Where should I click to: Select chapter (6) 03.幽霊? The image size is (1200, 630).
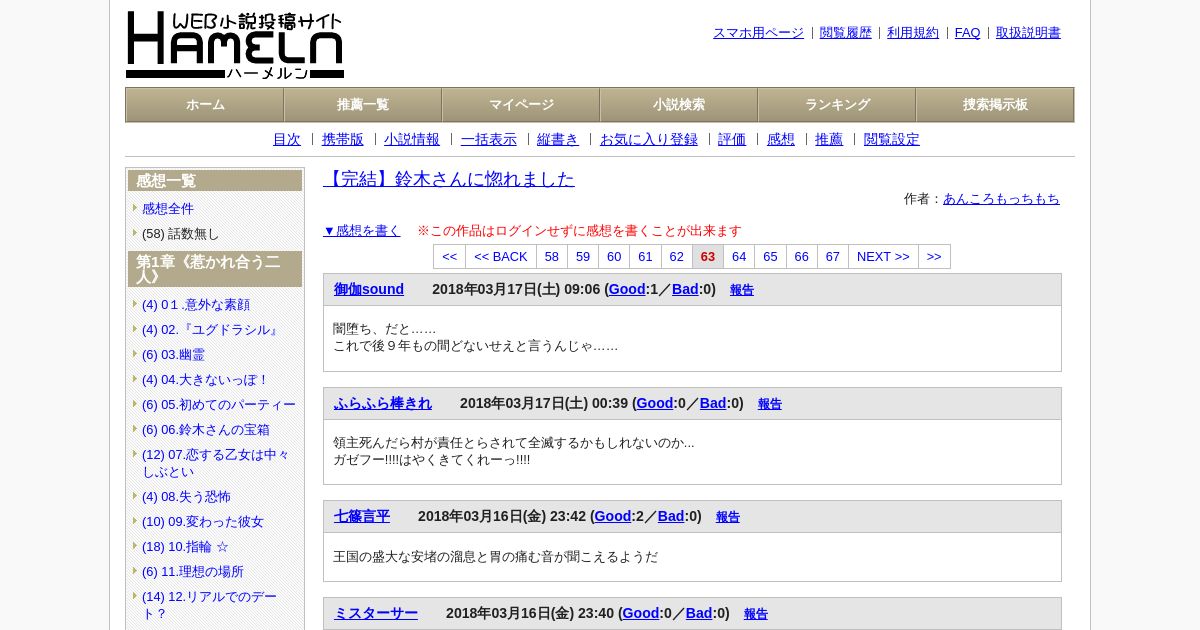(173, 355)
